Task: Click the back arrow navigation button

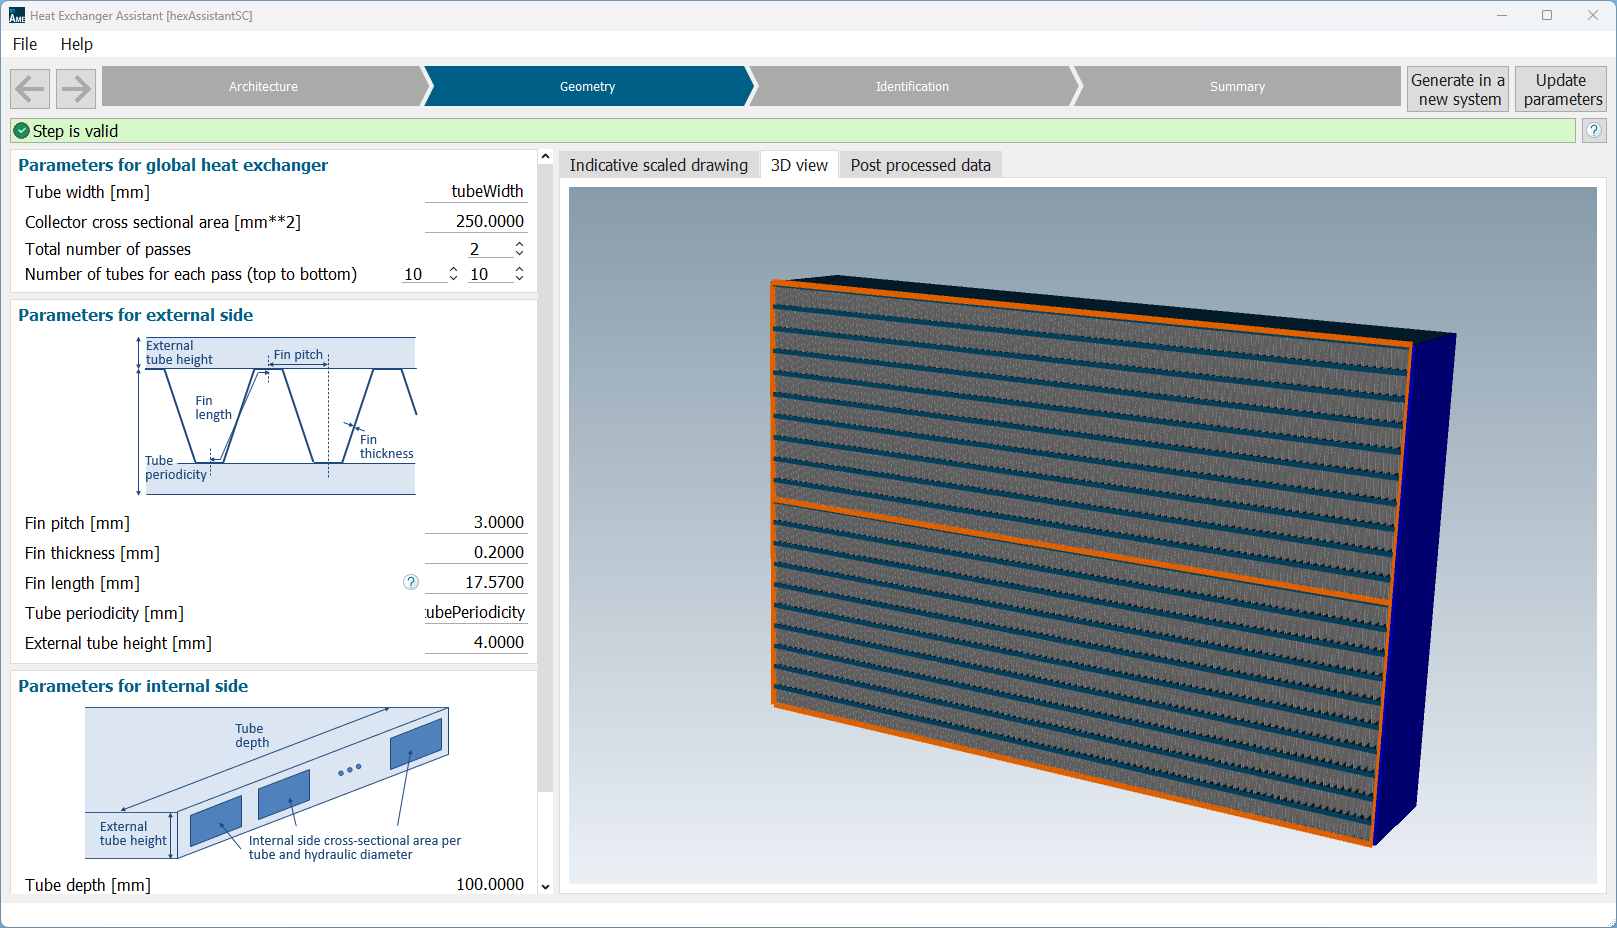Action: pyautogui.click(x=30, y=88)
